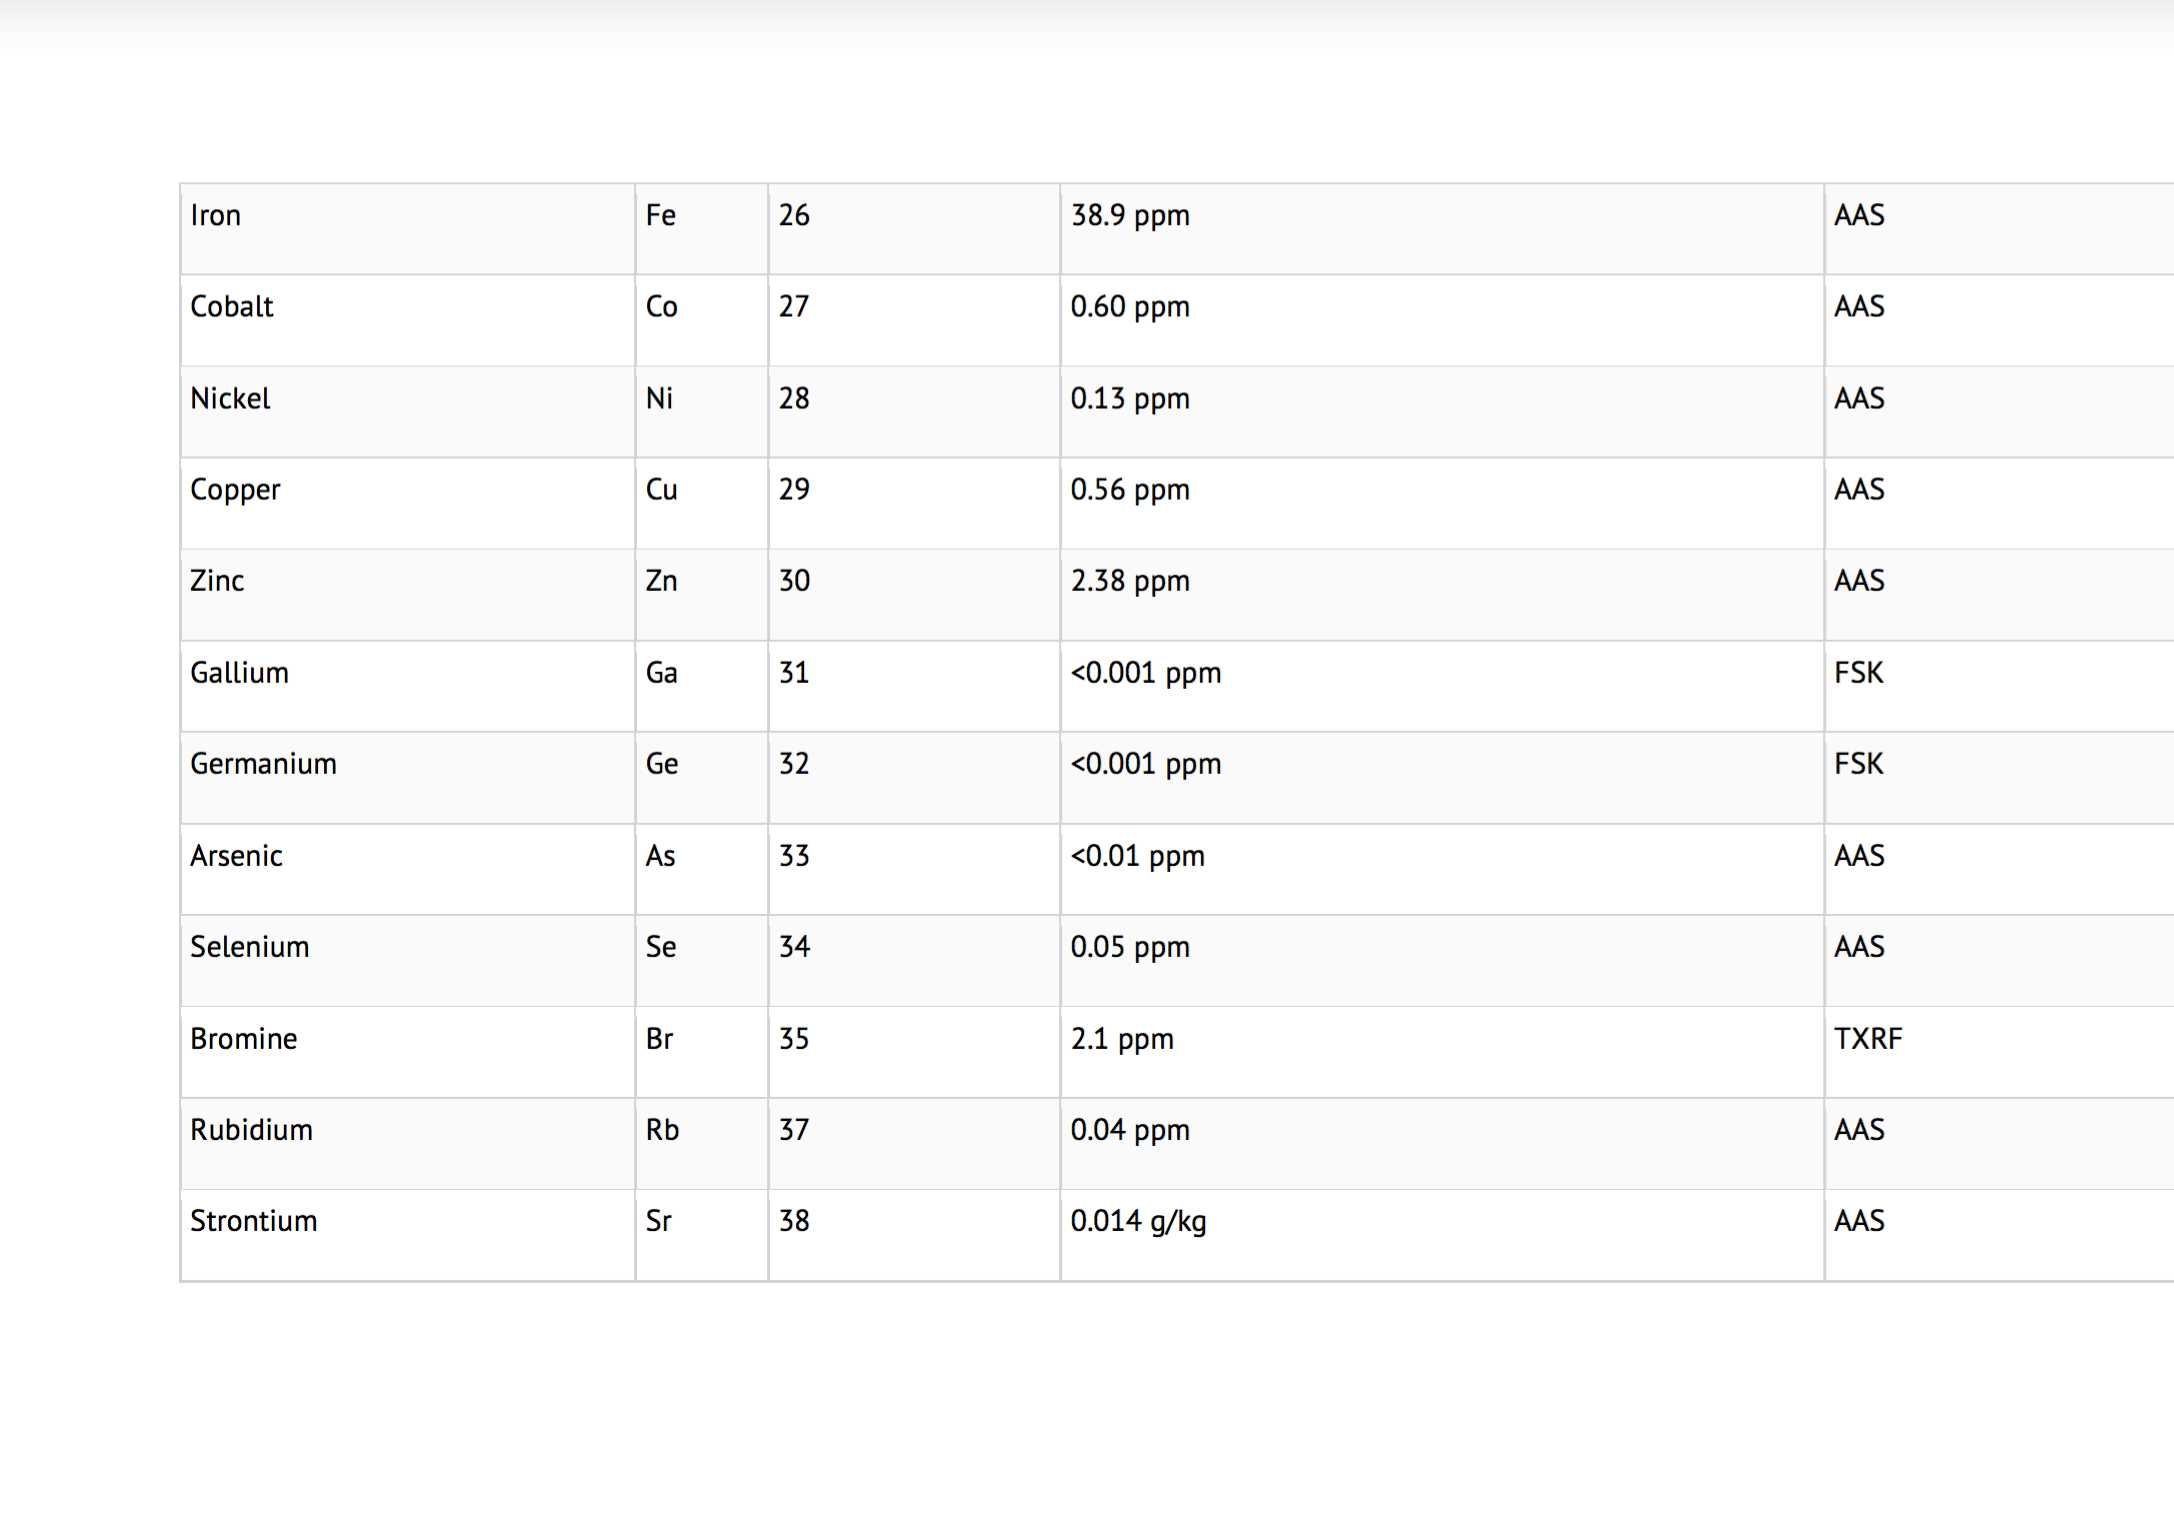Click the Germanium symbol Ge

pyautogui.click(x=662, y=764)
